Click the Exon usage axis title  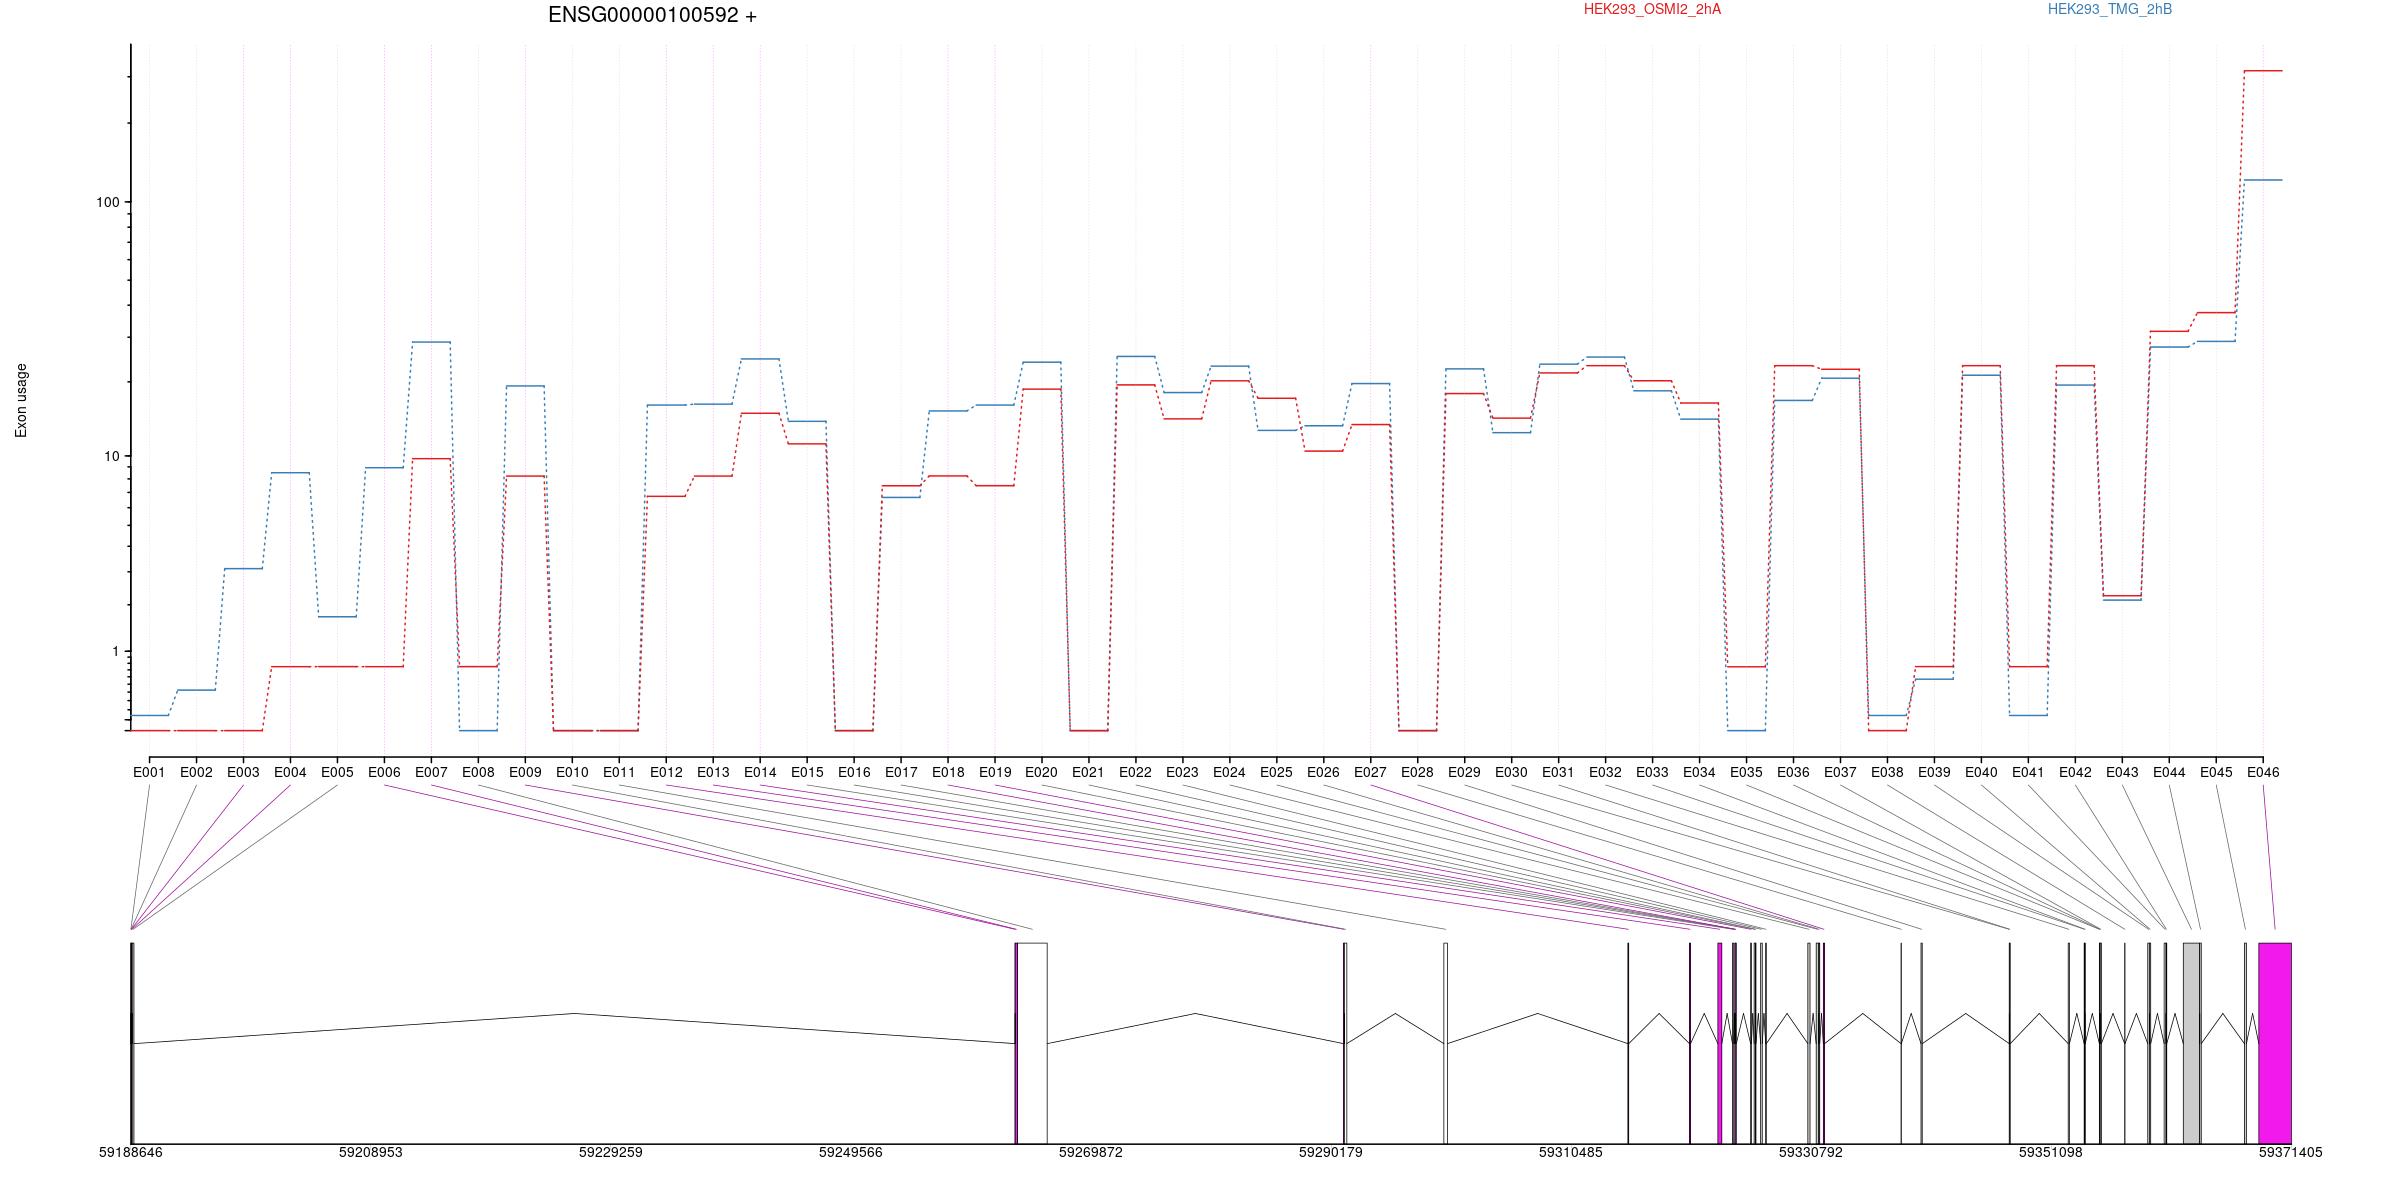point(21,400)
